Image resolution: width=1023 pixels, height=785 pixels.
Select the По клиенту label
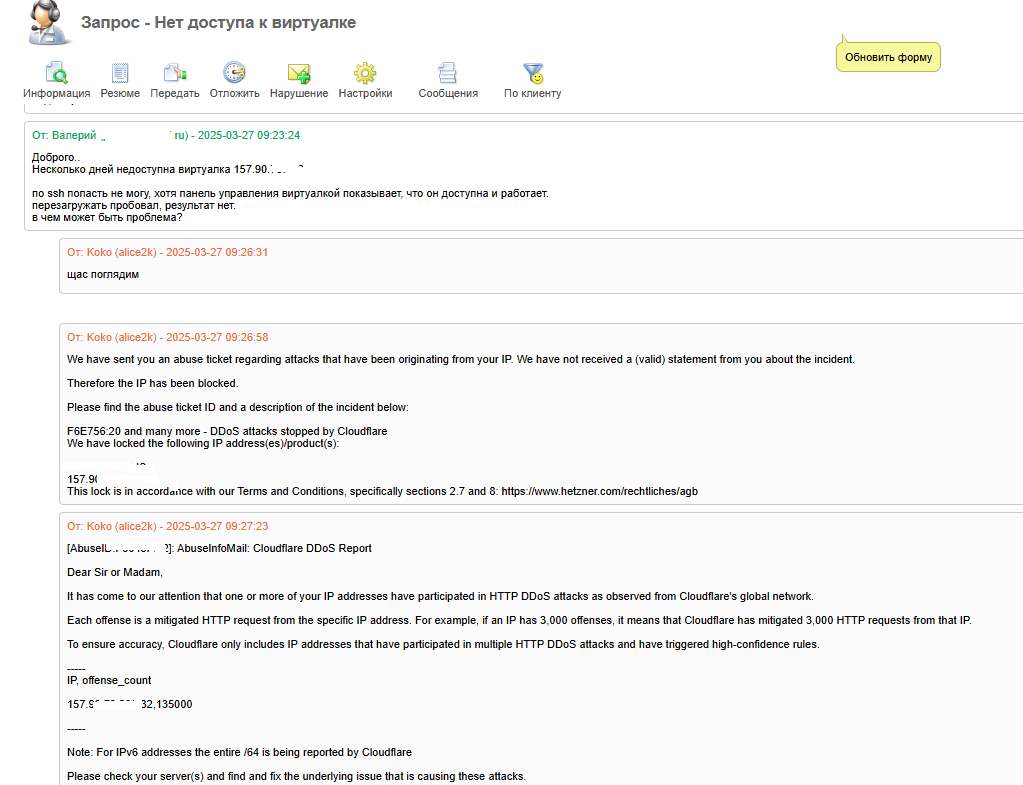pos(532,93)
